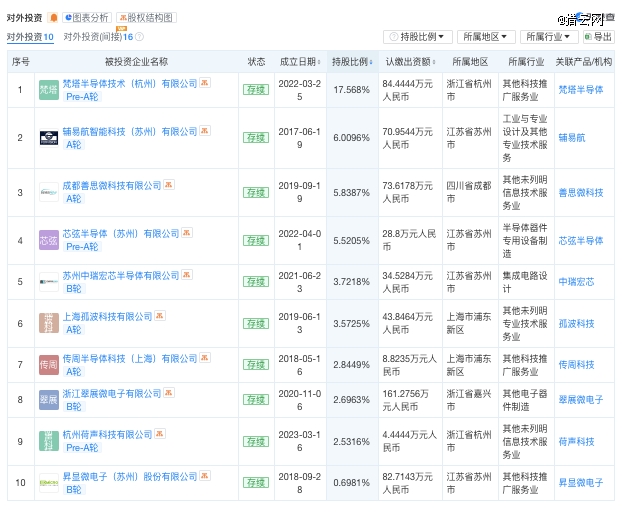Open 上海孤波科技有限公司 link

(108, 317)
